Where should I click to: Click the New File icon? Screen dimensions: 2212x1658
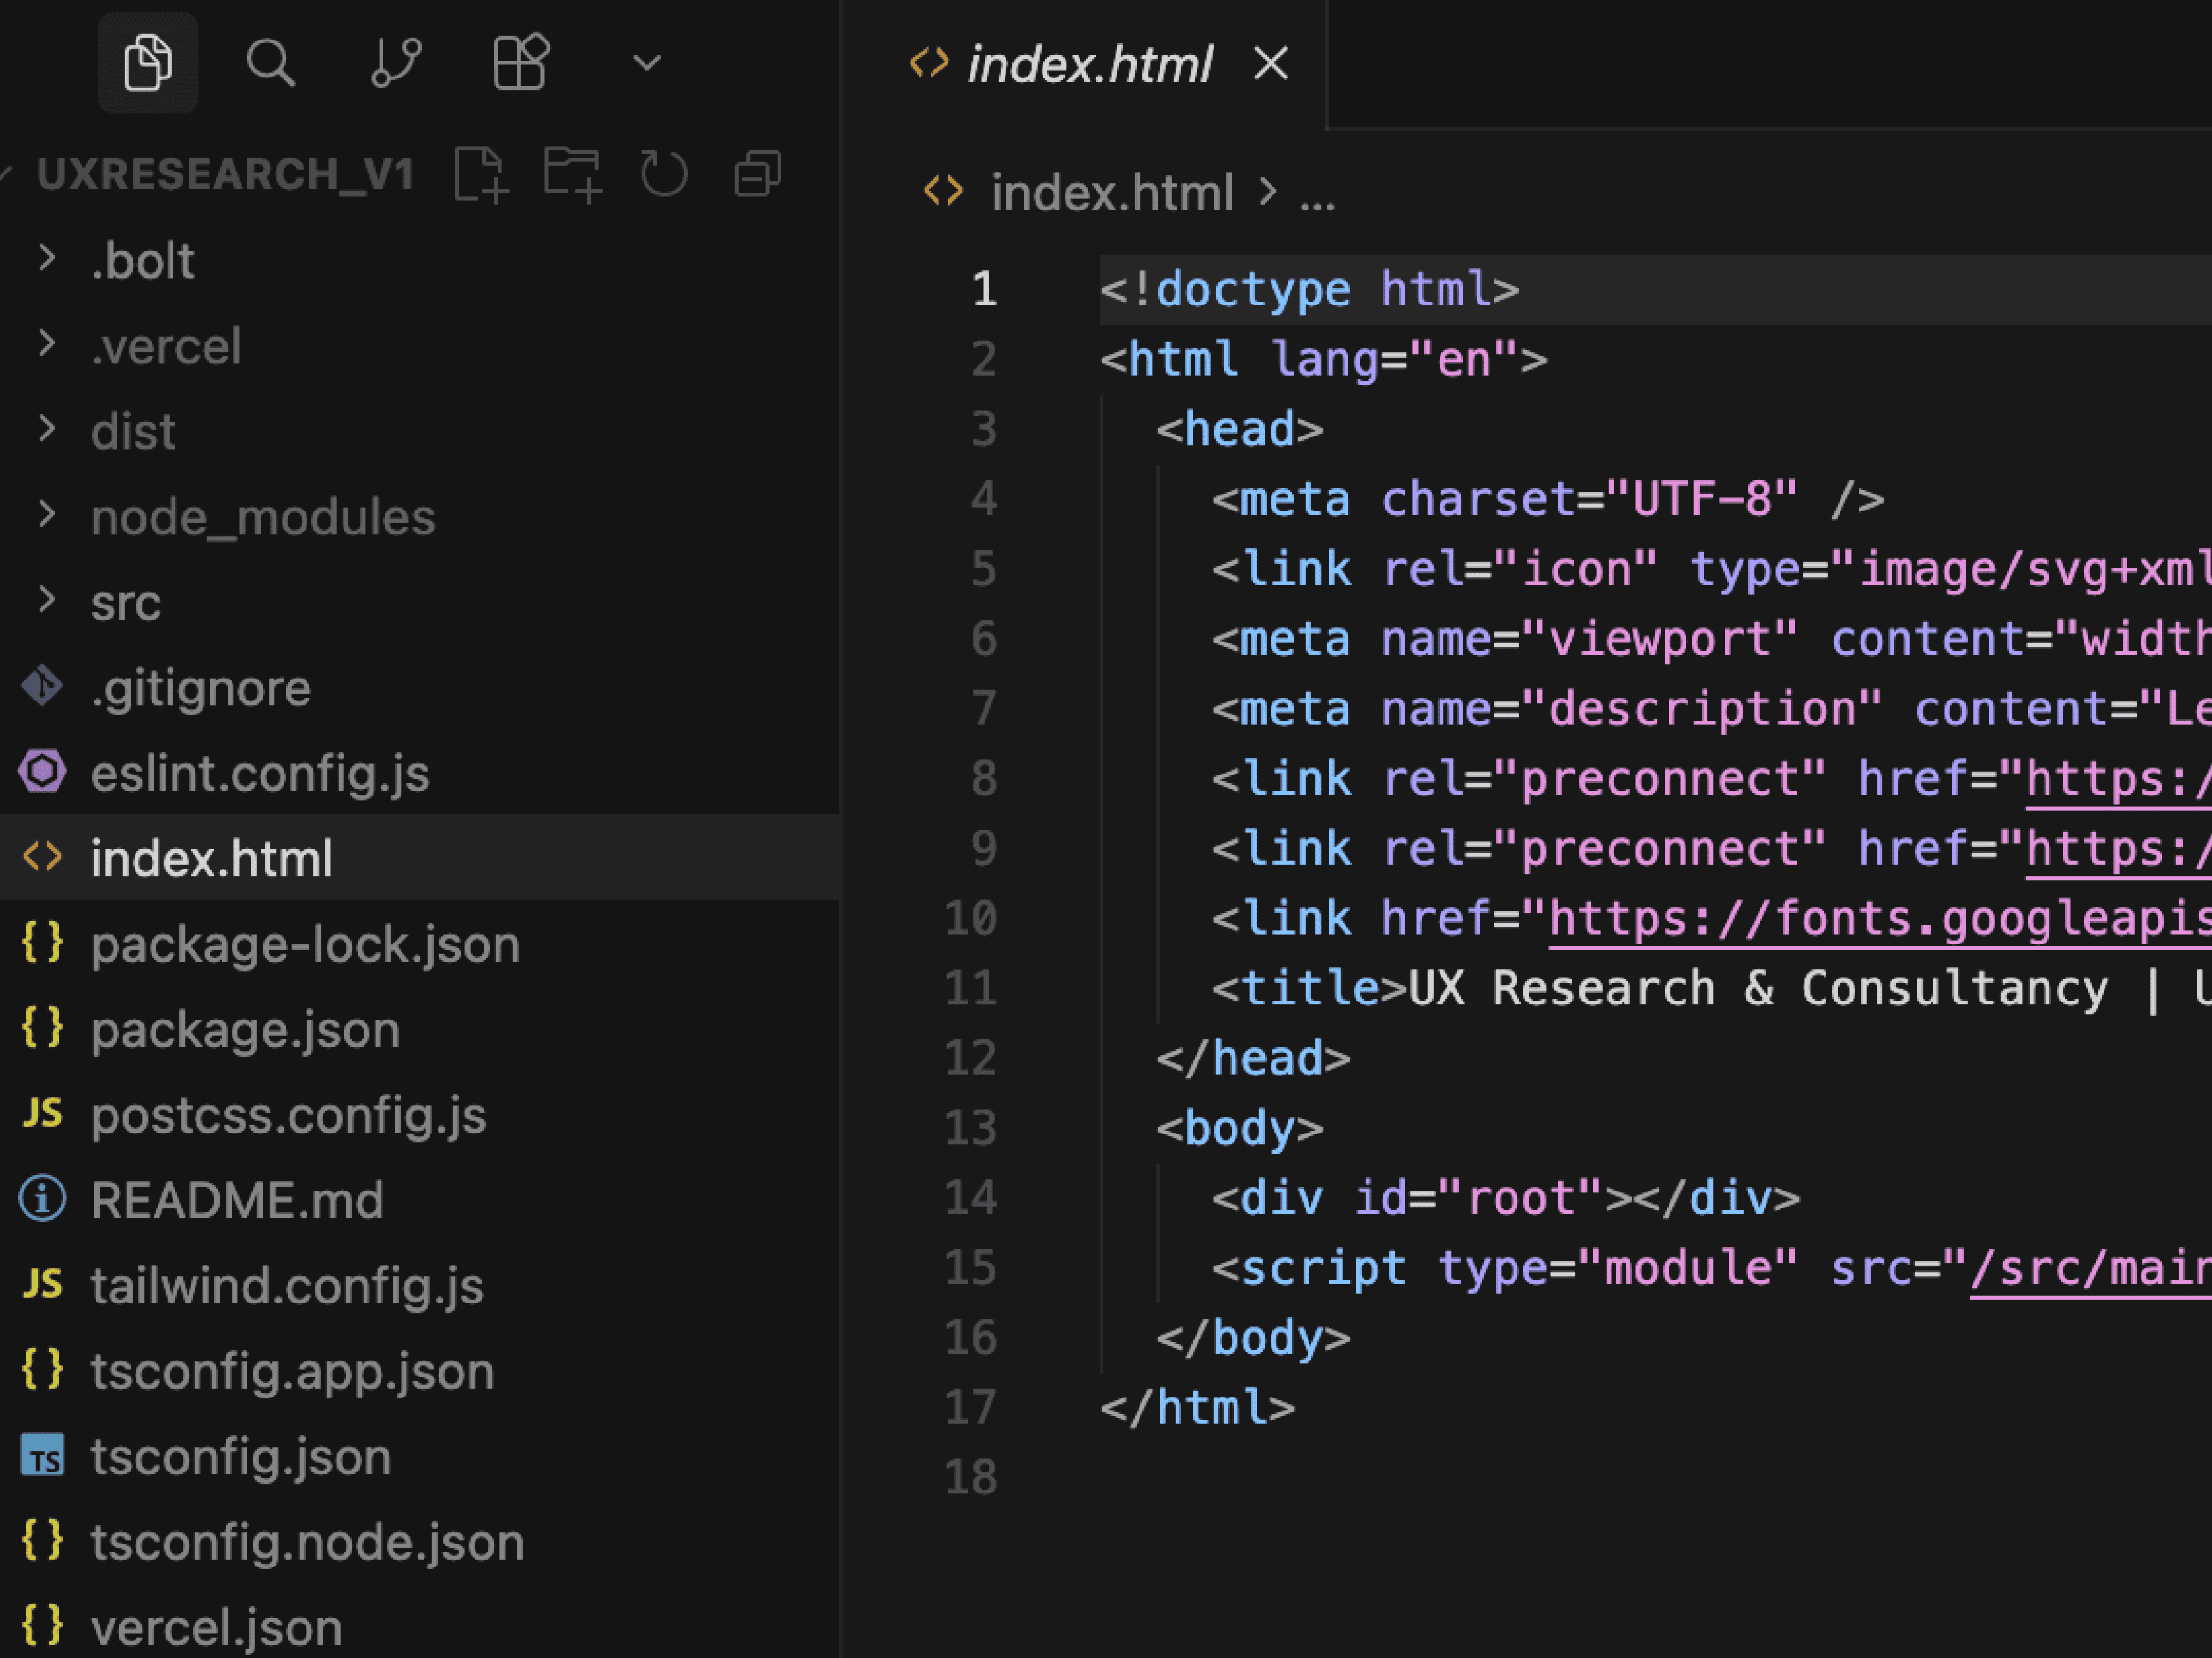483,172
